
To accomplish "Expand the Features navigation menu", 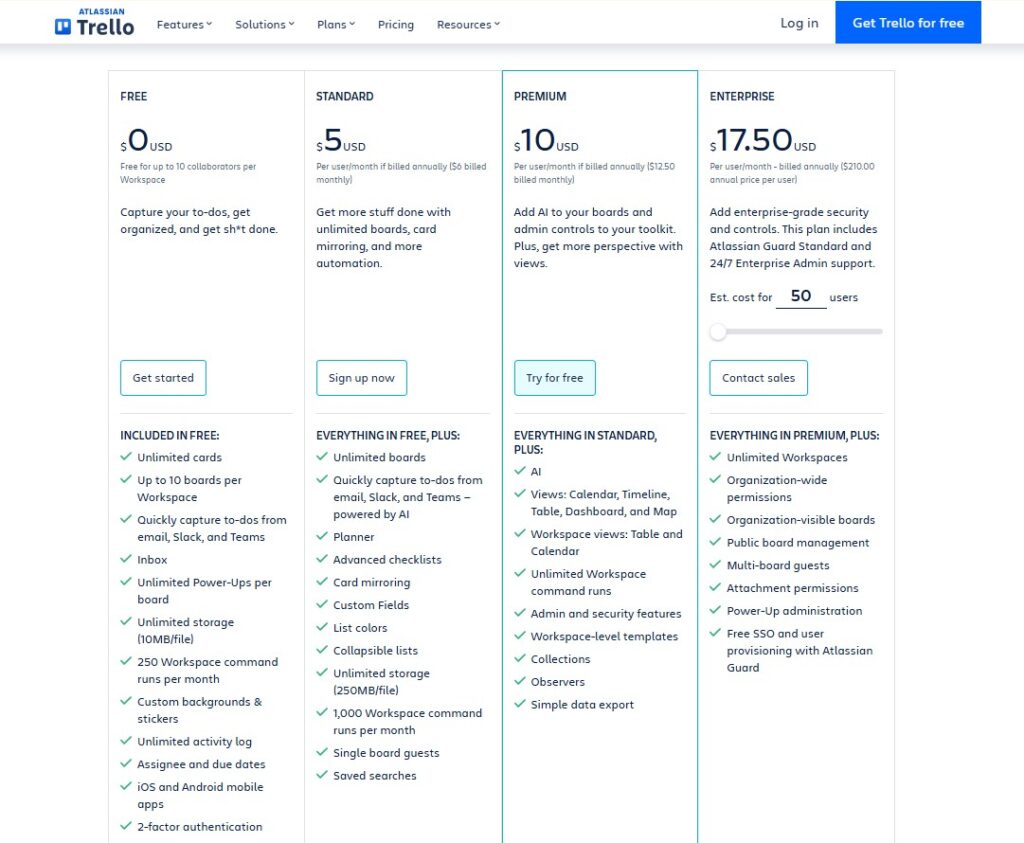I will tap(183, 24).
